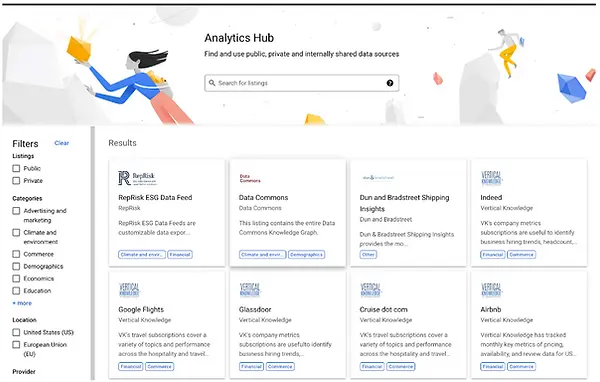Enable Advertising and marketing category

[x=16, y=211]
